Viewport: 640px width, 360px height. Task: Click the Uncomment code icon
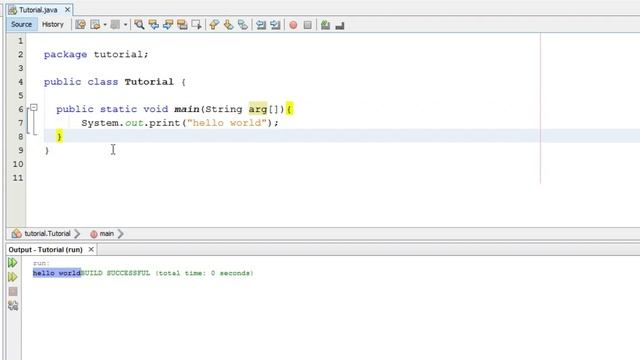tap(340, 25)
